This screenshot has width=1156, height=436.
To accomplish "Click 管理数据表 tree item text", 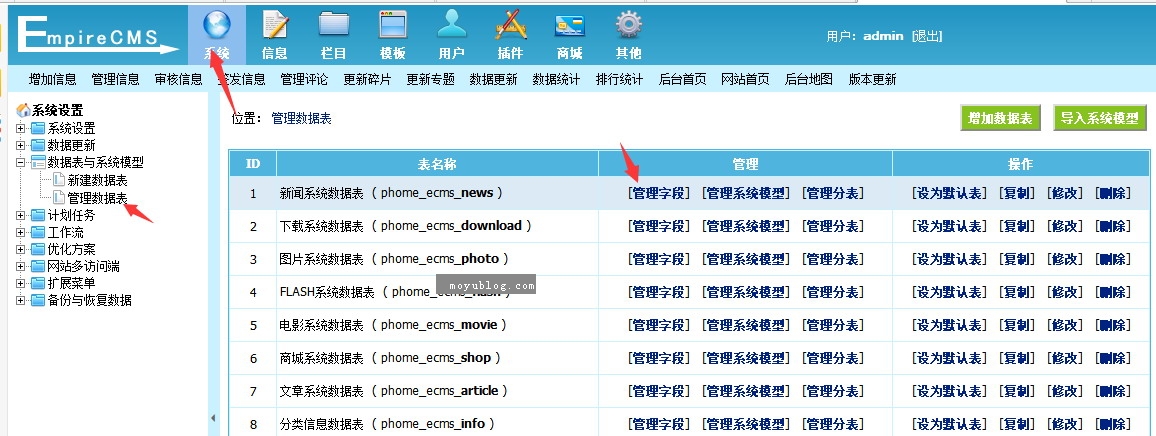I will tap(97, 198).
